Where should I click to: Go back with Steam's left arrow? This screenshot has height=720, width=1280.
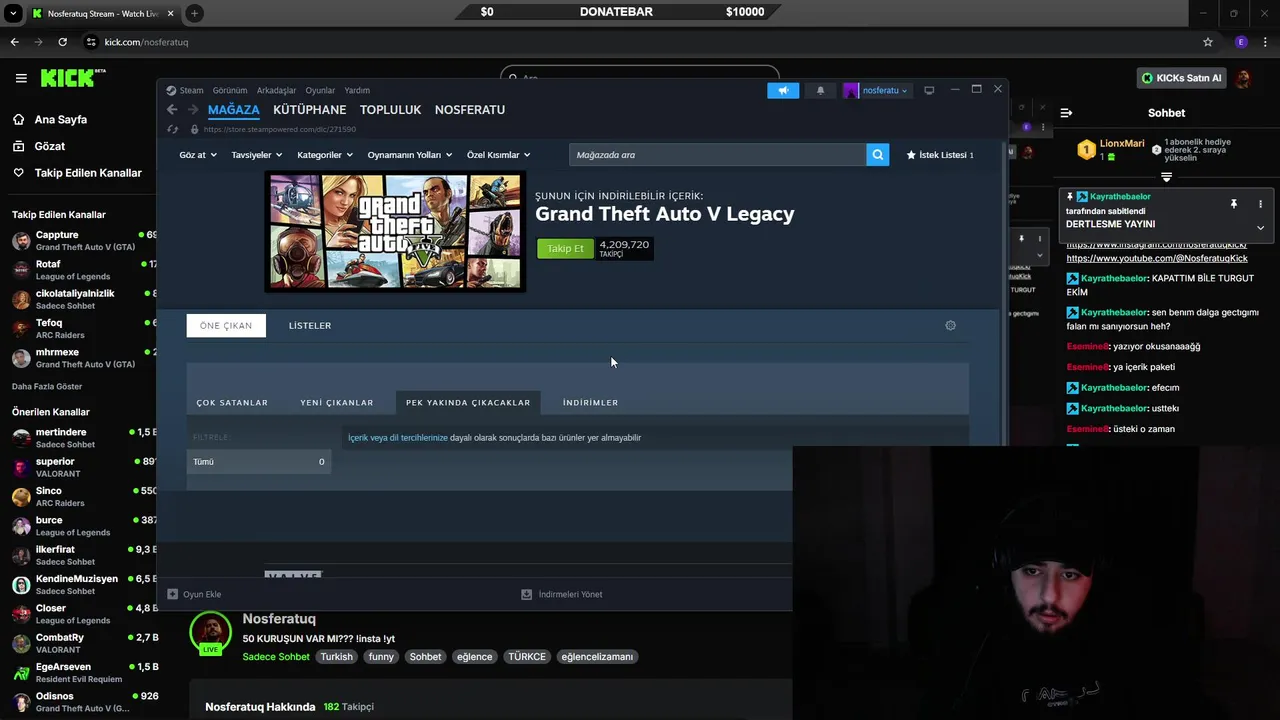[x=172, y=110]
